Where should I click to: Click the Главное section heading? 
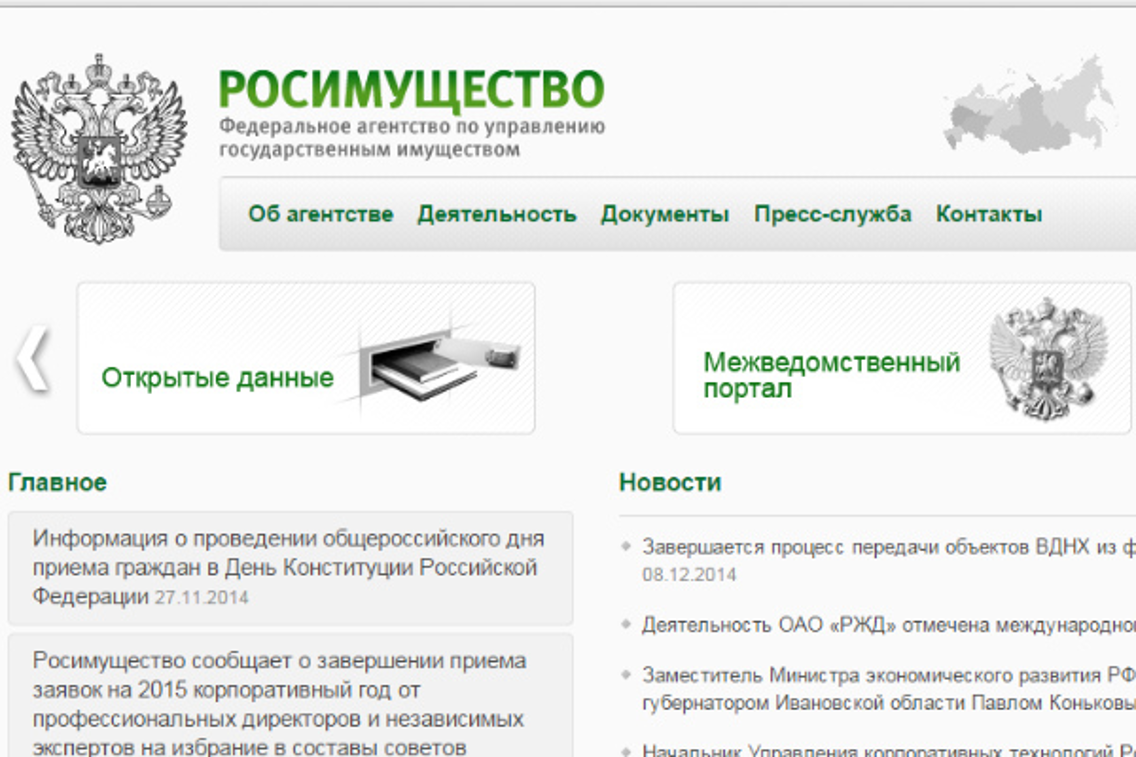pos(57,482)
